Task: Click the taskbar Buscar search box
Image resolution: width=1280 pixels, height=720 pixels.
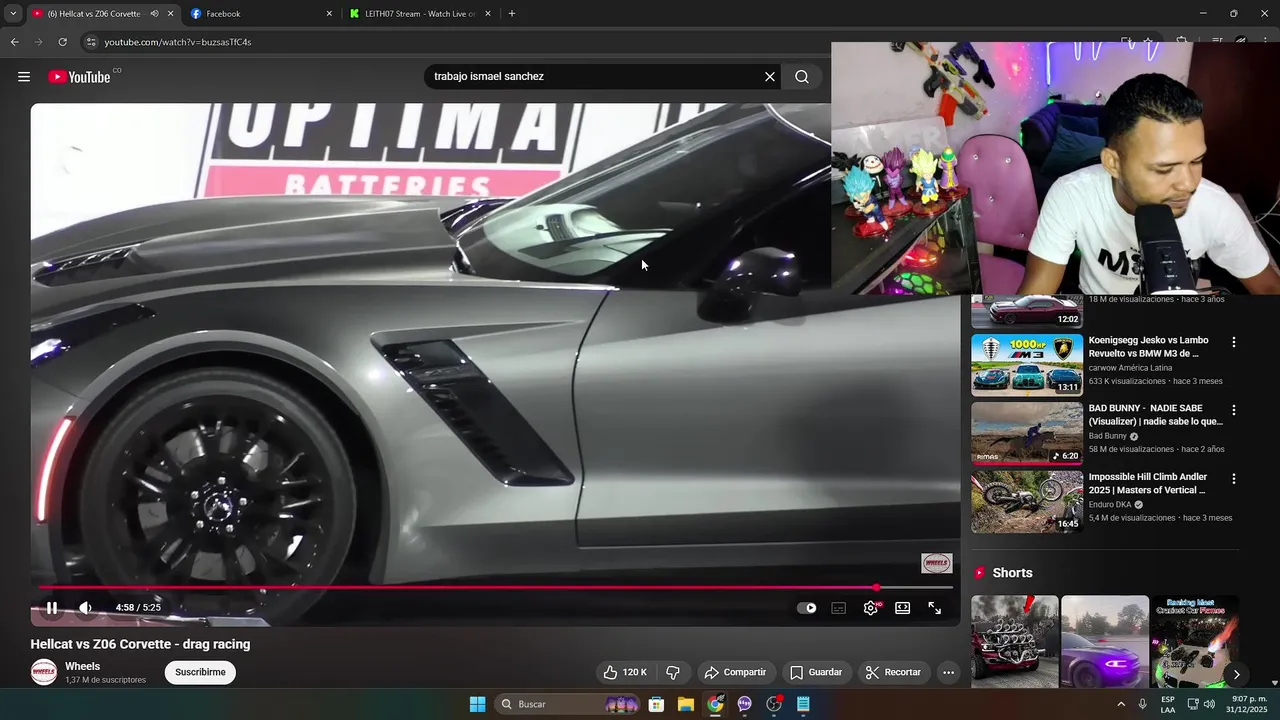Action: pos(568,704)
